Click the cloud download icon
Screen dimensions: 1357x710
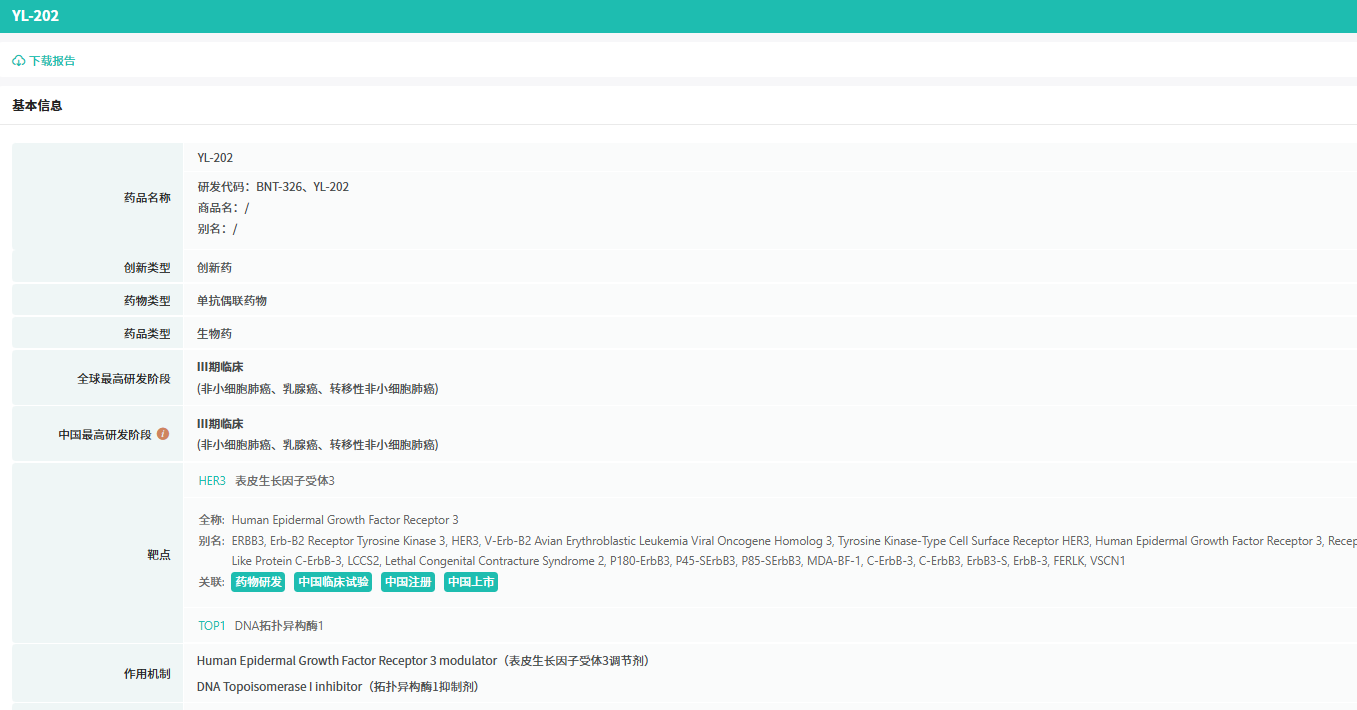coord(19,61)
